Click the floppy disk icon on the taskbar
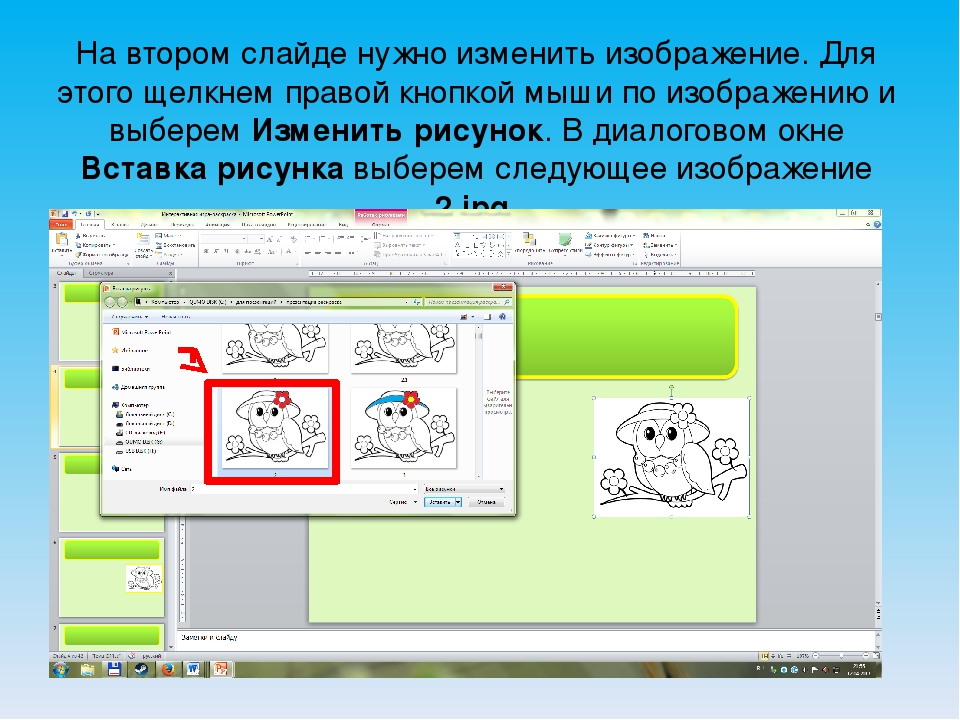 point(114,669)
